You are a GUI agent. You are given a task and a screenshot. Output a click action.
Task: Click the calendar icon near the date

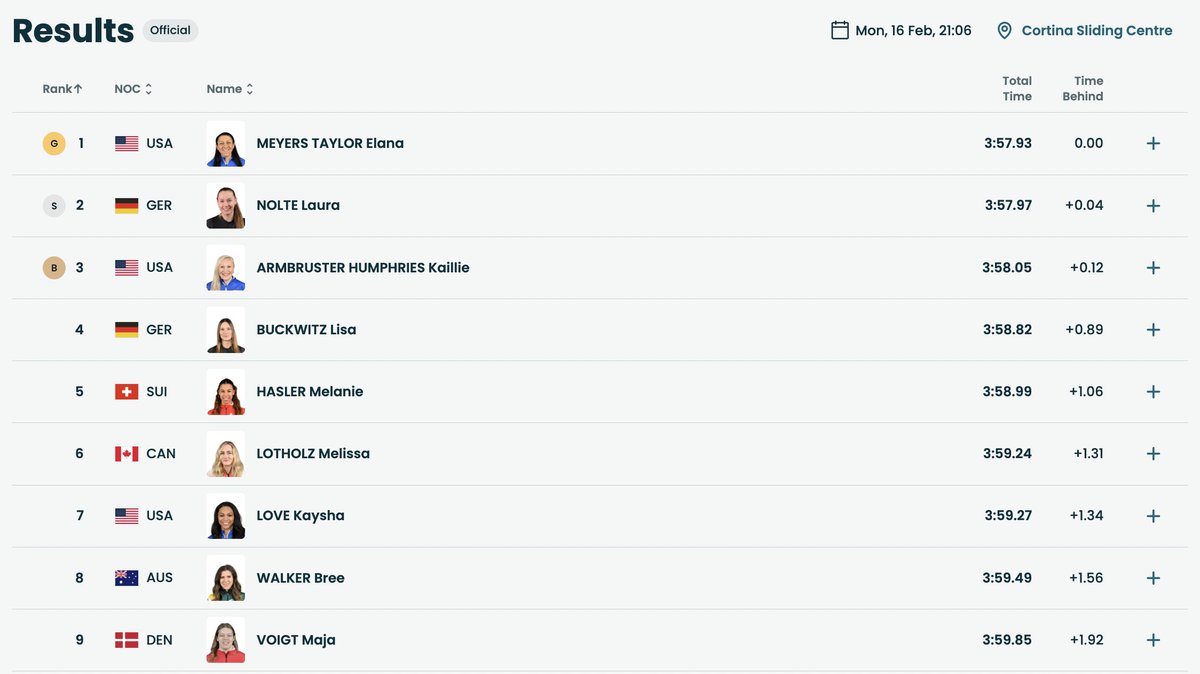click(x=840, y=30)
